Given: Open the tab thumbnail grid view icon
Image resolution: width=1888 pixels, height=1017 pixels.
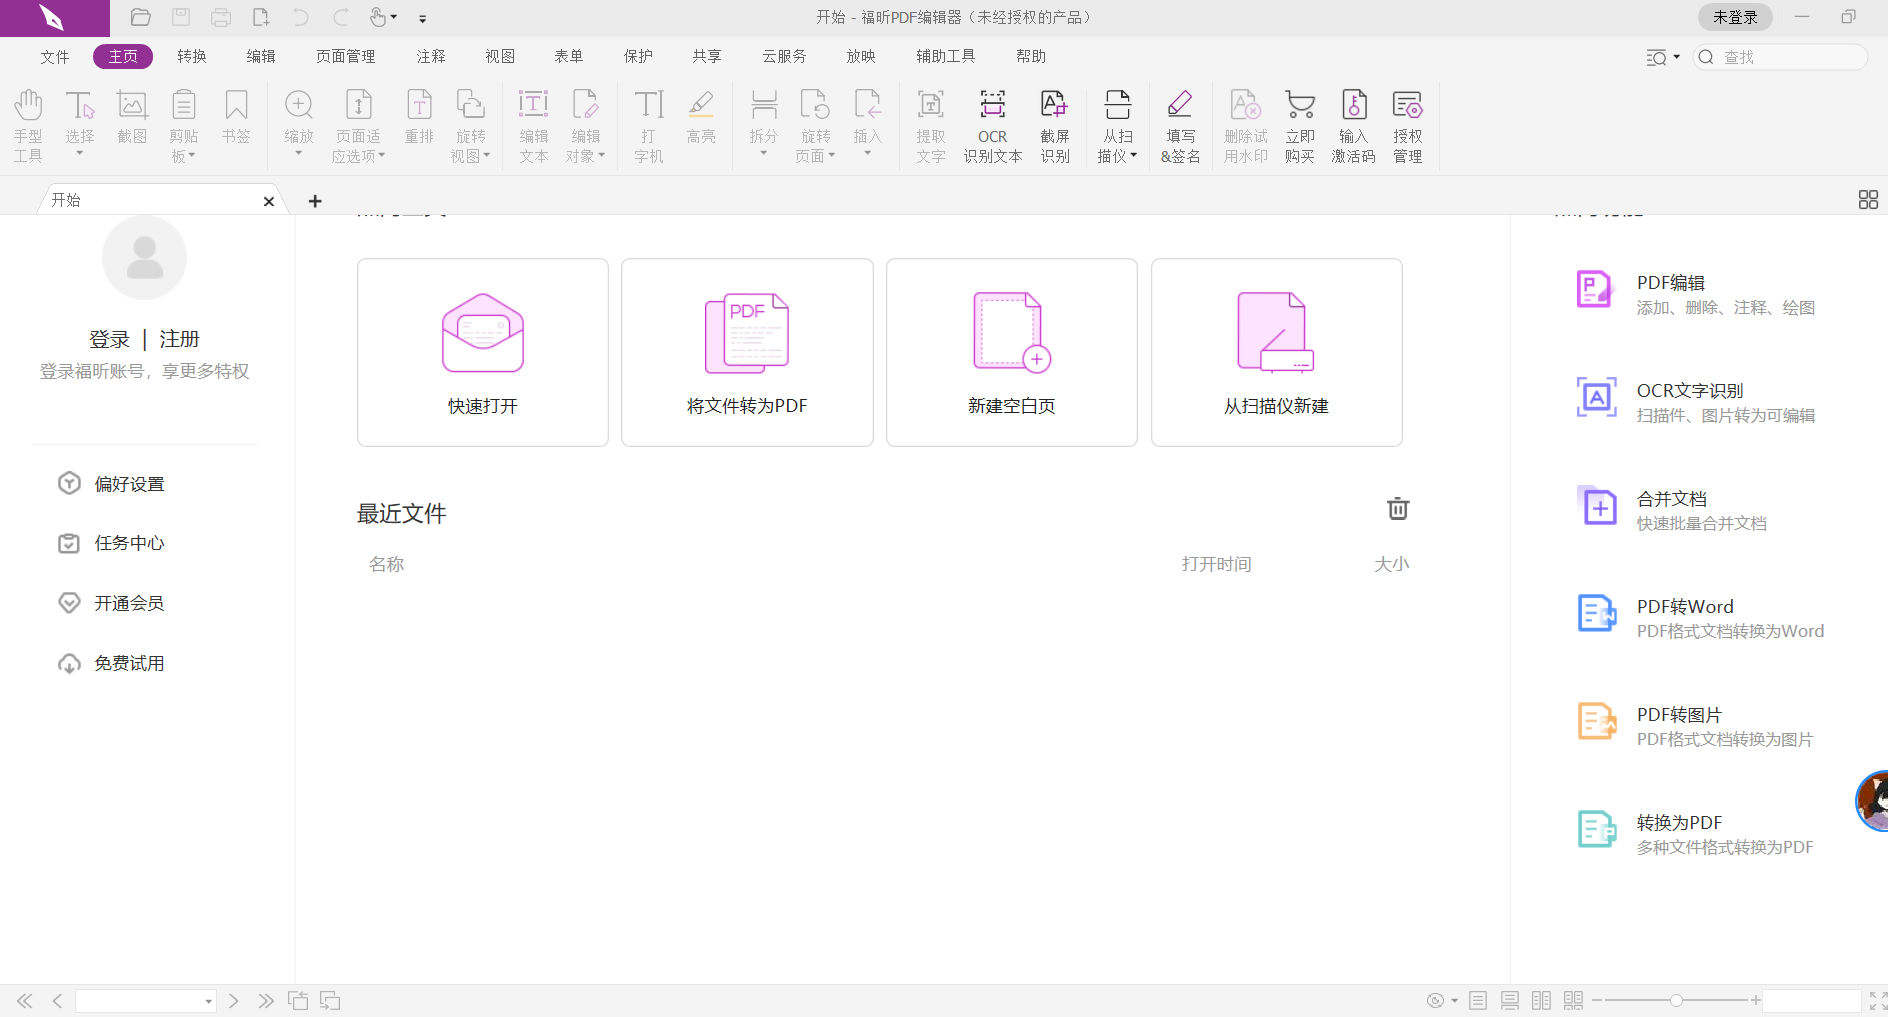Looking at the screenshot, I should point(1868,200).
